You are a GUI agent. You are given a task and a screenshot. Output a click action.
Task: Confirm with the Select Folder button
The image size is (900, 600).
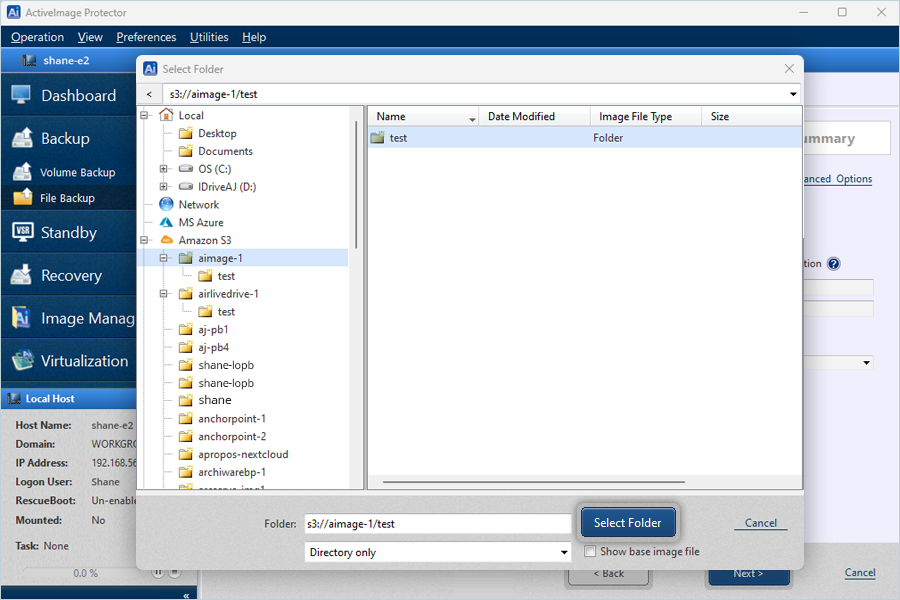(x=628, y=522)
